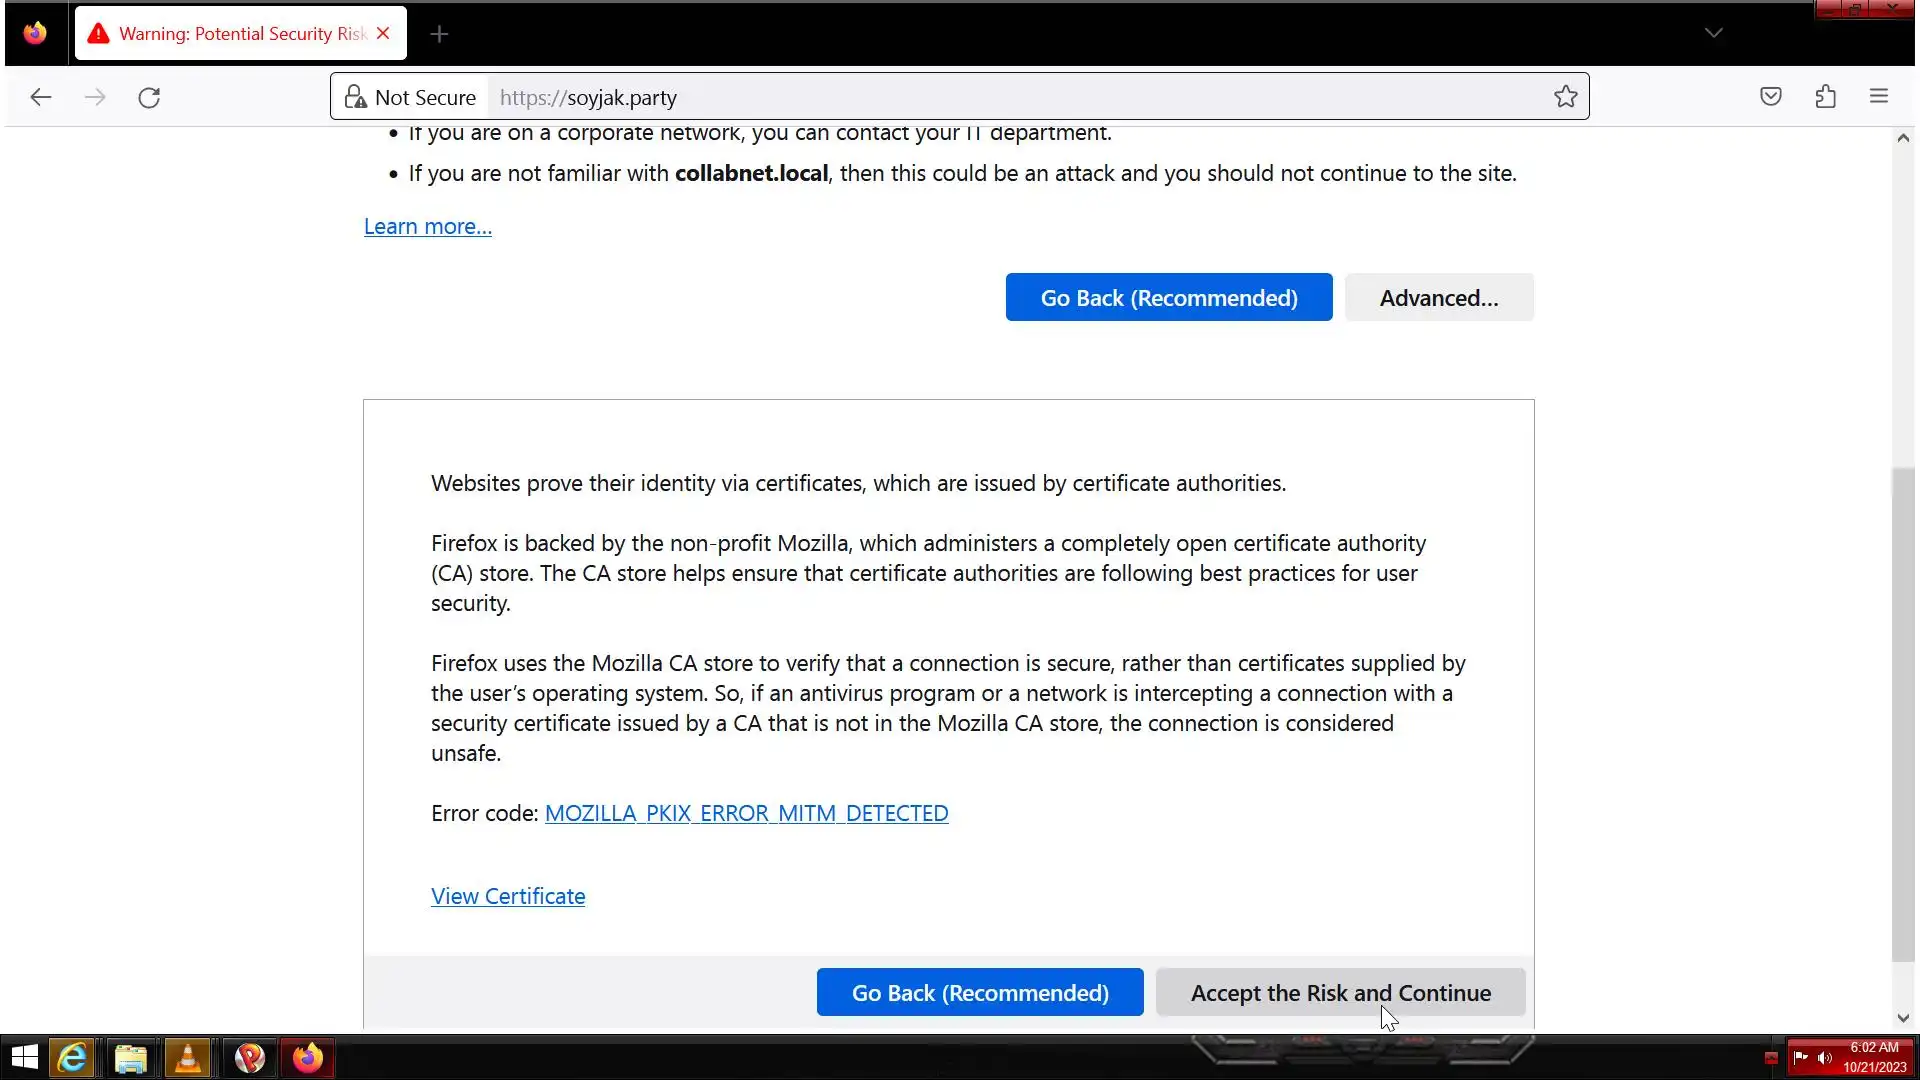This screenshot has height=1080, width=1920.
Task: Follow the Learn more... link
Action: click(x=428, y=226)
